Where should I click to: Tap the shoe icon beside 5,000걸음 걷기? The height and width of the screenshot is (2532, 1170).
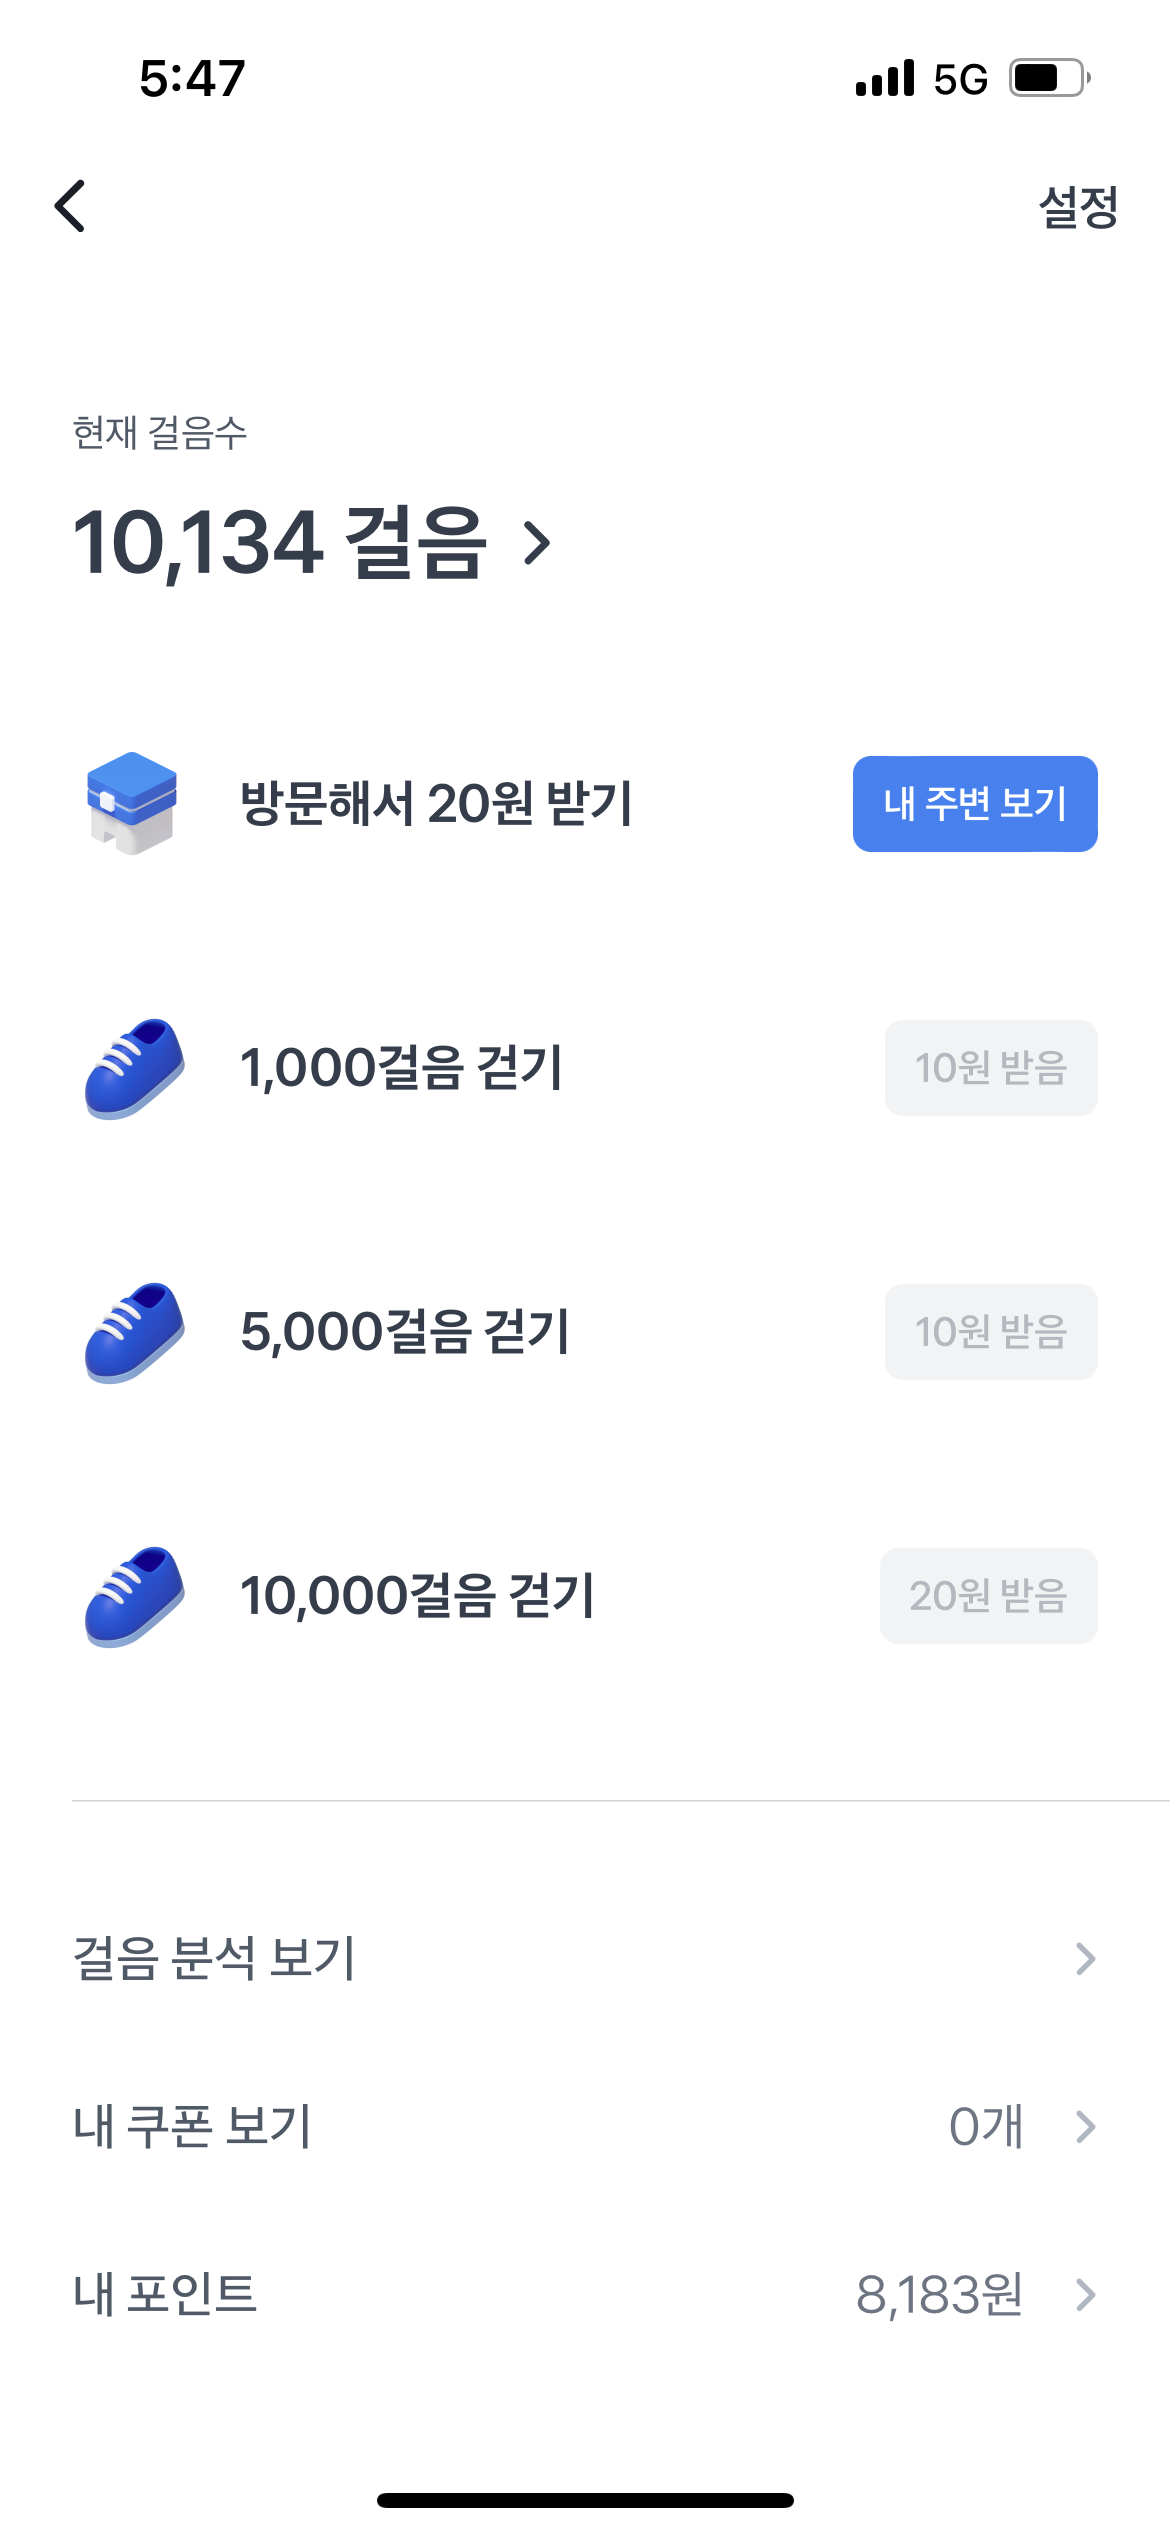tap(134, 1332)
